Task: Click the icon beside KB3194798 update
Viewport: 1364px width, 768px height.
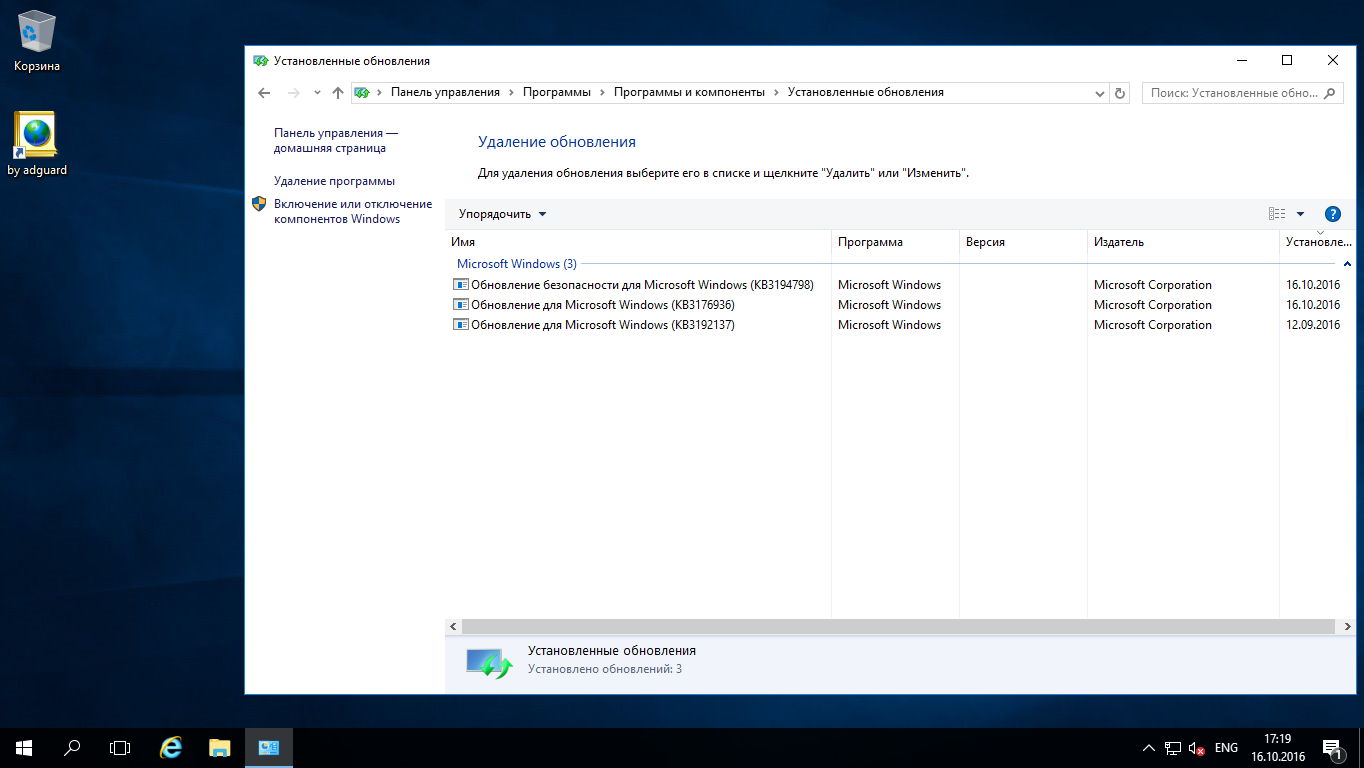Action: 460,285
